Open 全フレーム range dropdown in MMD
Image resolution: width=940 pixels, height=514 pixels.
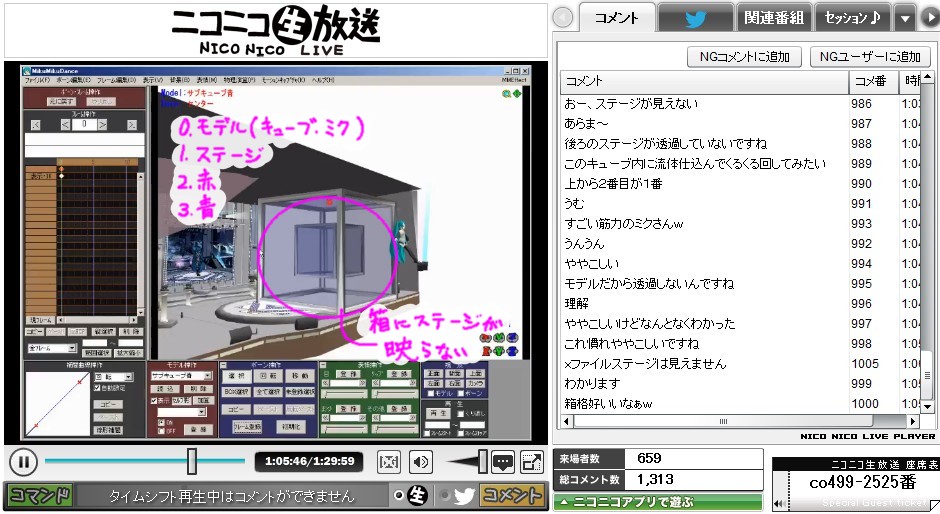pyautogui.click(x=52, y=348)
